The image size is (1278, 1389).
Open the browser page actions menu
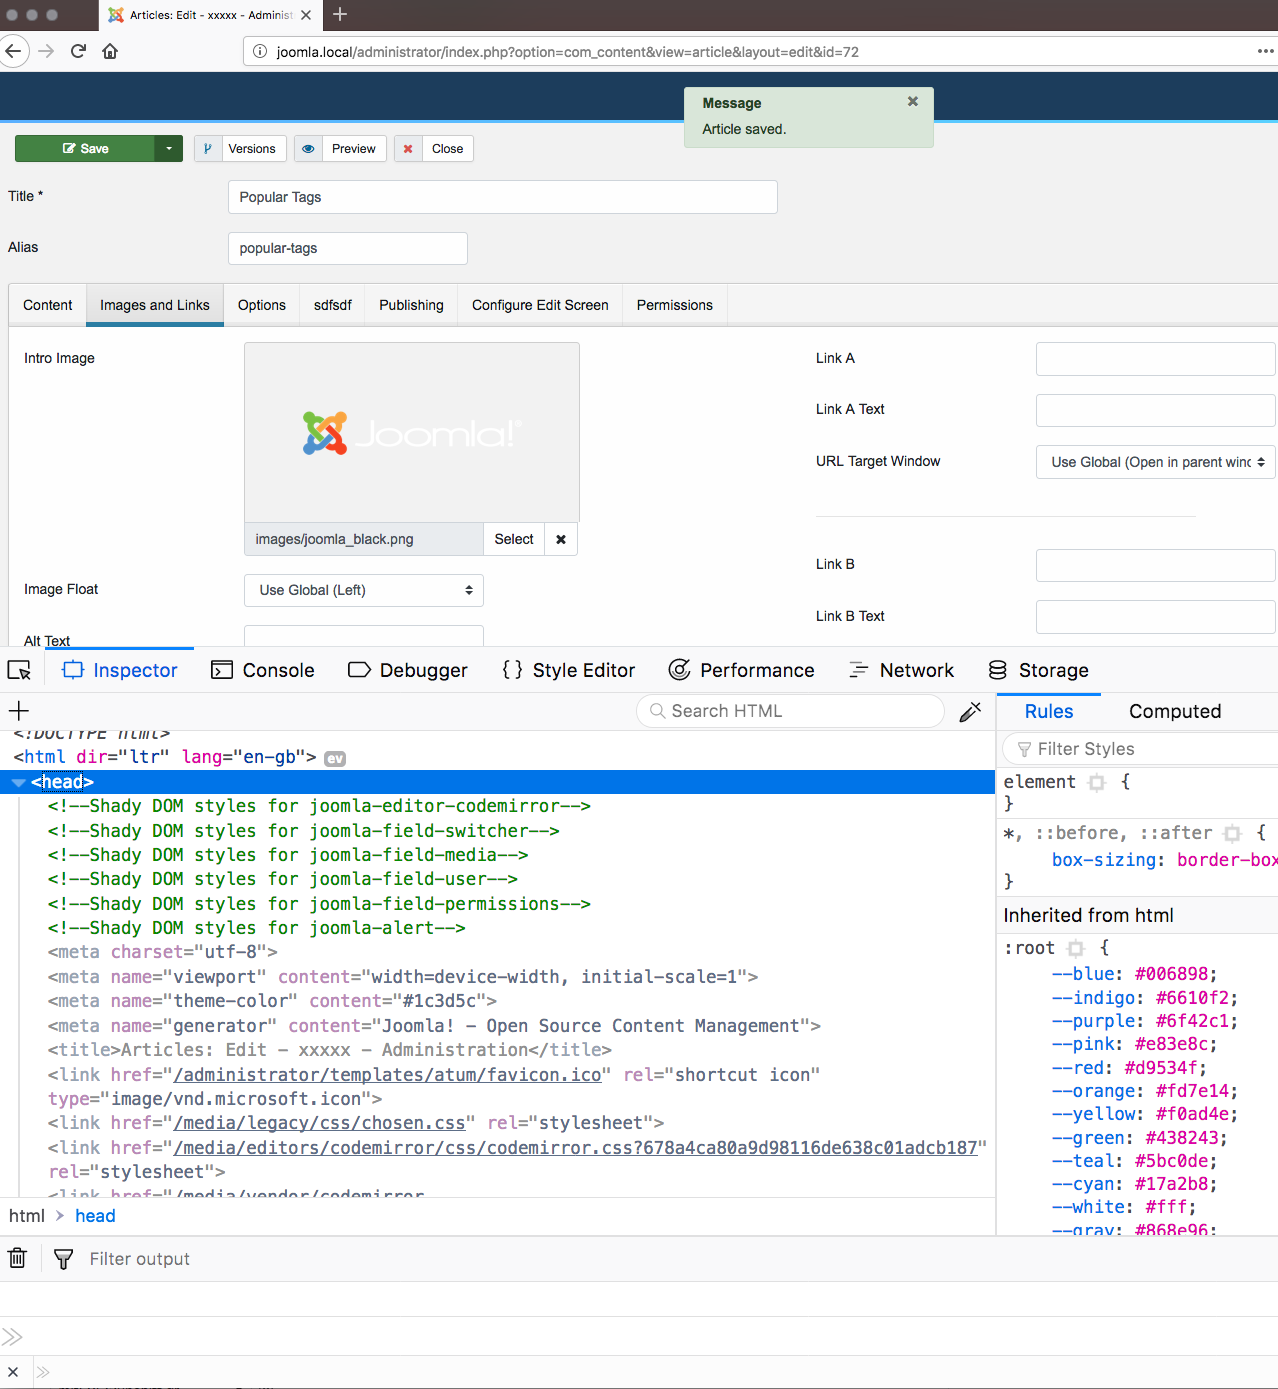pos(1265,51)
